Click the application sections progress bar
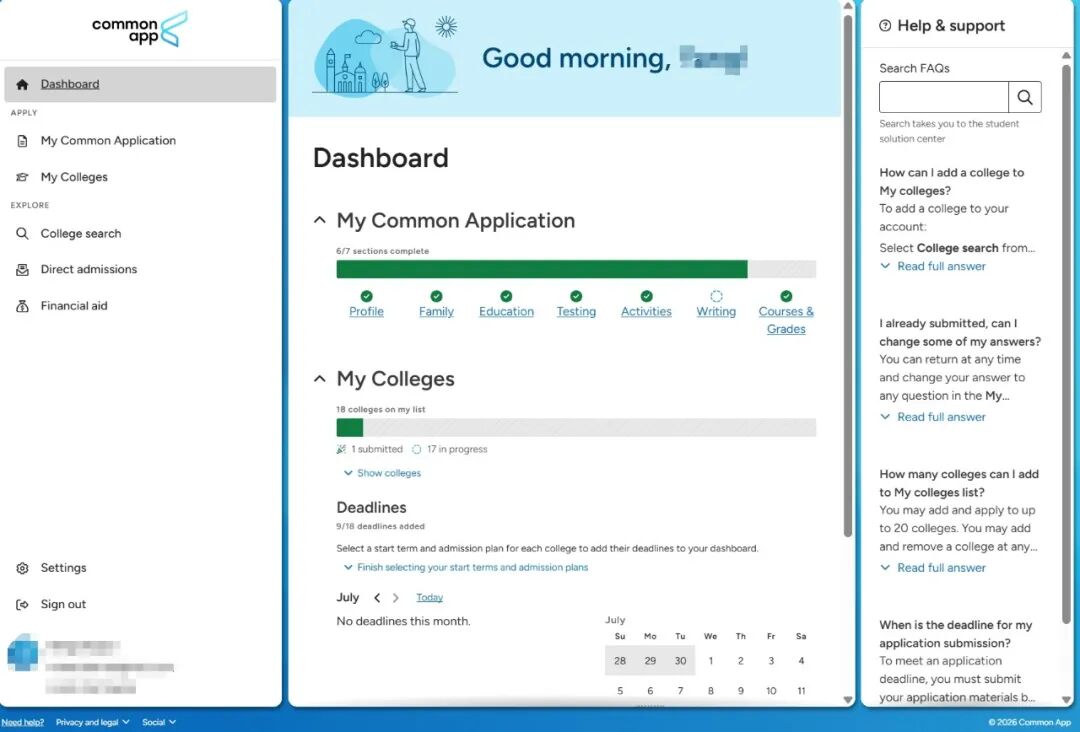This screenshot has height=732, width=1080. [576, 269]
